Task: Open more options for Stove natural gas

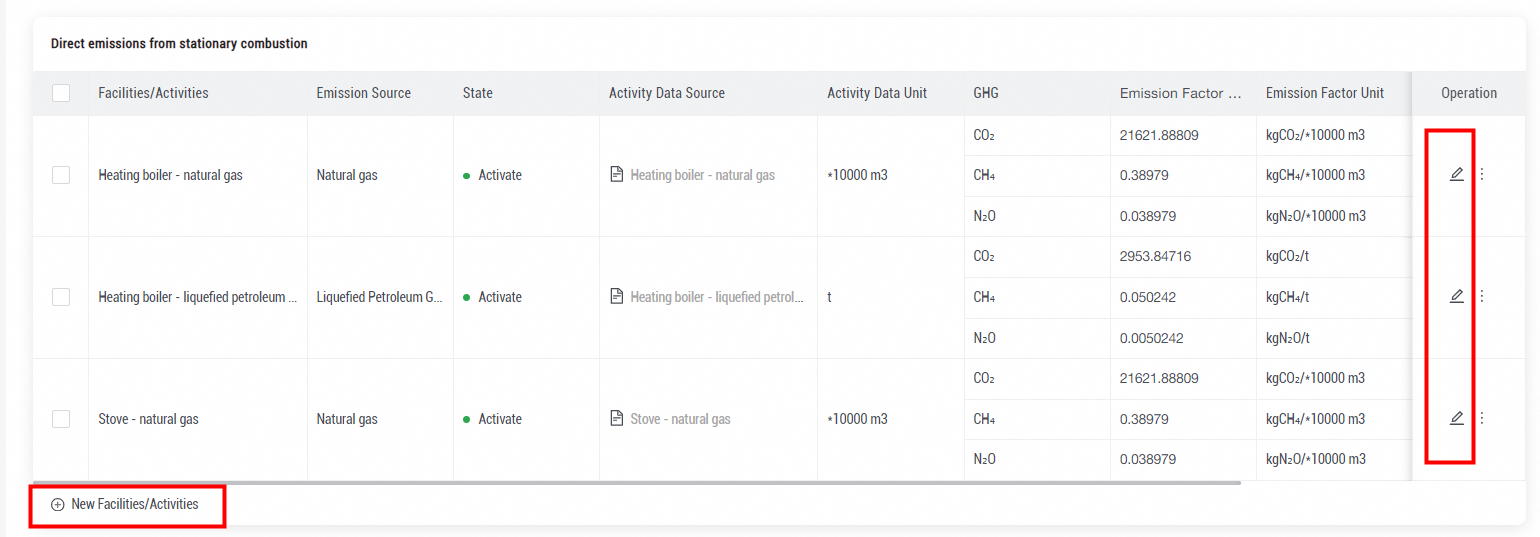Action: (1482, 419)
